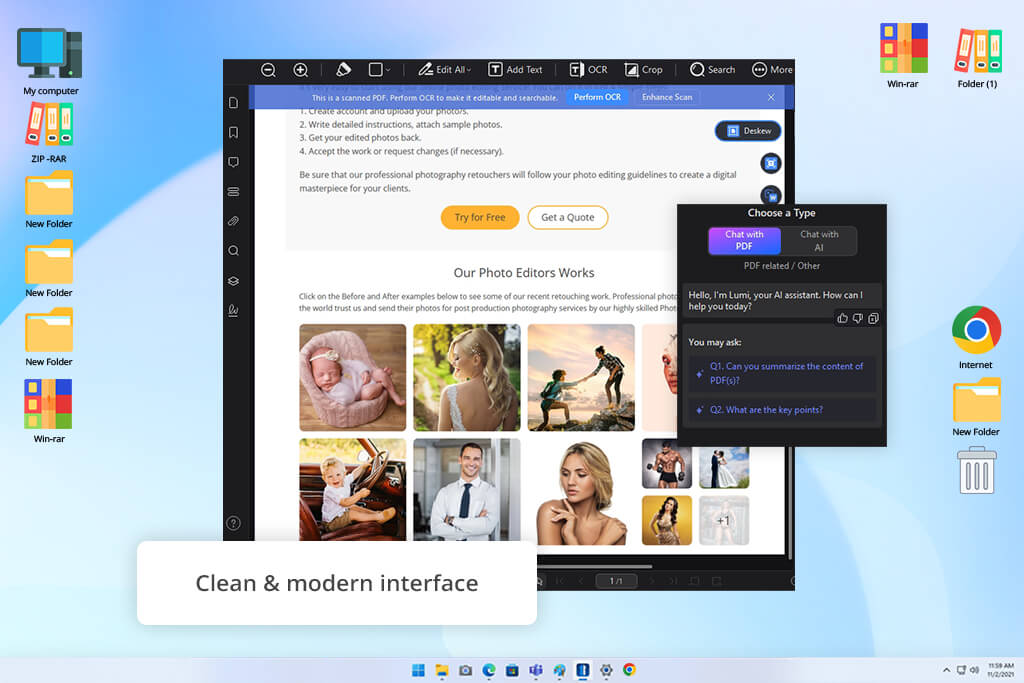Open Folder (1) desktop icon
The image size is (1024, 683).
click(978, 57)
